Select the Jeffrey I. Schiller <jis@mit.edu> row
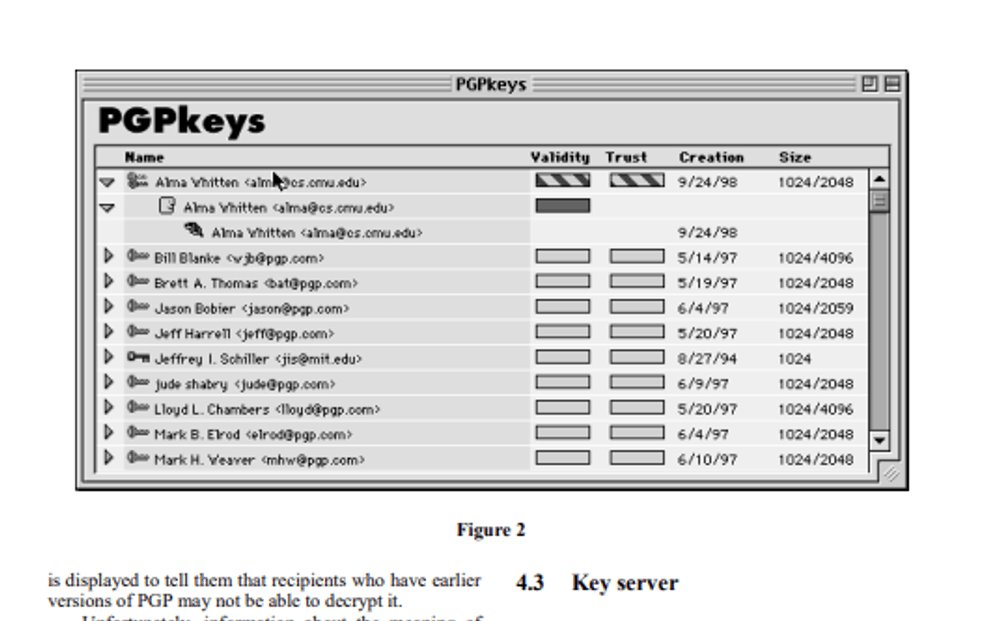This screenshot has height=621, width=1000. [x=483, y=358]
